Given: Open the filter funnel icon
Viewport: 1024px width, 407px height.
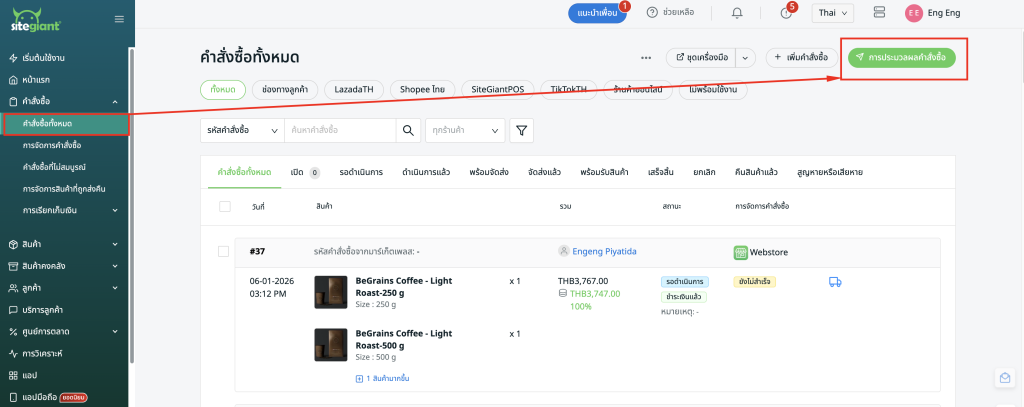Looking at the screenshot, I should (522, 130).
